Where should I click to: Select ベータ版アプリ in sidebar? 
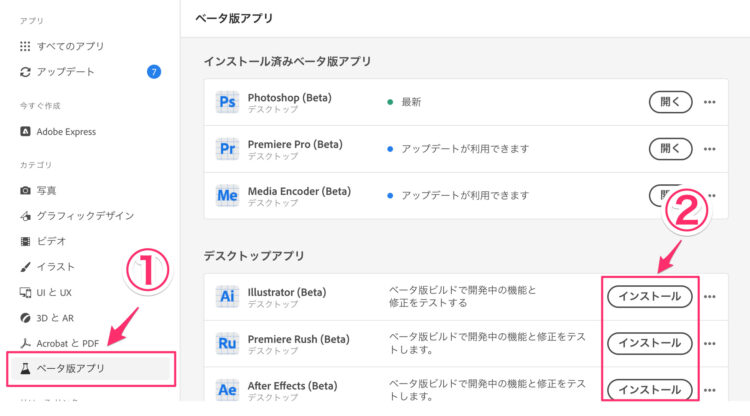[x=91, y=368]
